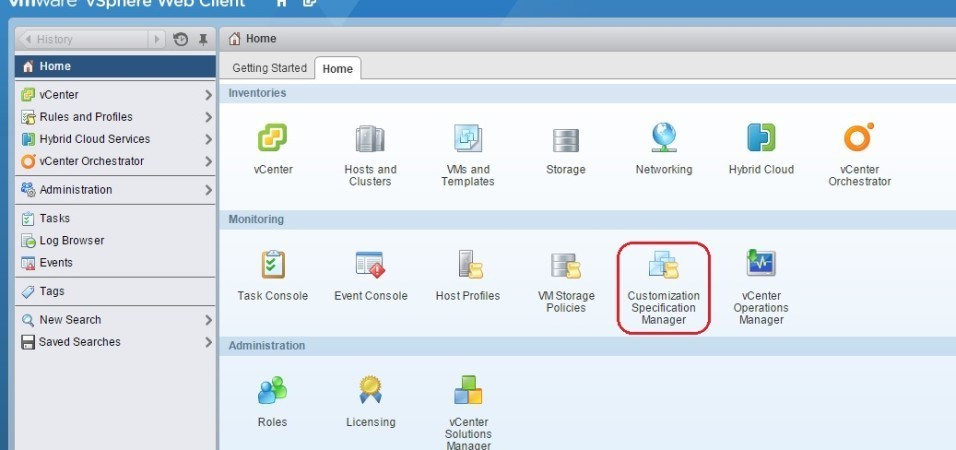Viewport: 956px width, 450px height.
Task: Click the Tags item in the navigator
Action: pyautogui.click(x=115, y=291)
